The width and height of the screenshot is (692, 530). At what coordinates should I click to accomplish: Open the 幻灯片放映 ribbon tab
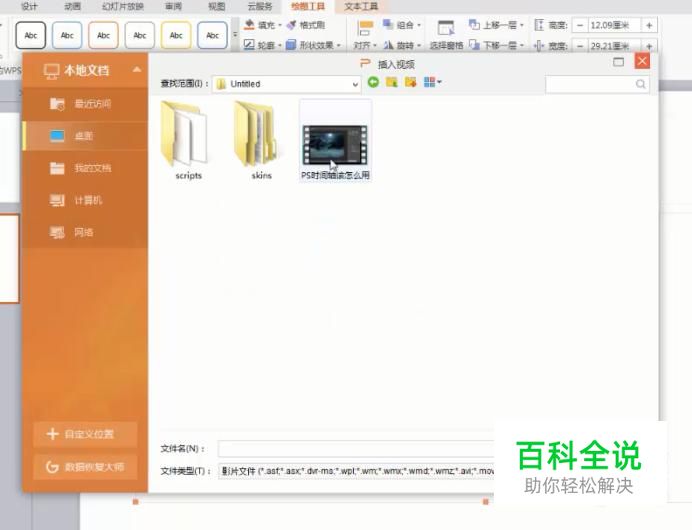tap(123, 6)
